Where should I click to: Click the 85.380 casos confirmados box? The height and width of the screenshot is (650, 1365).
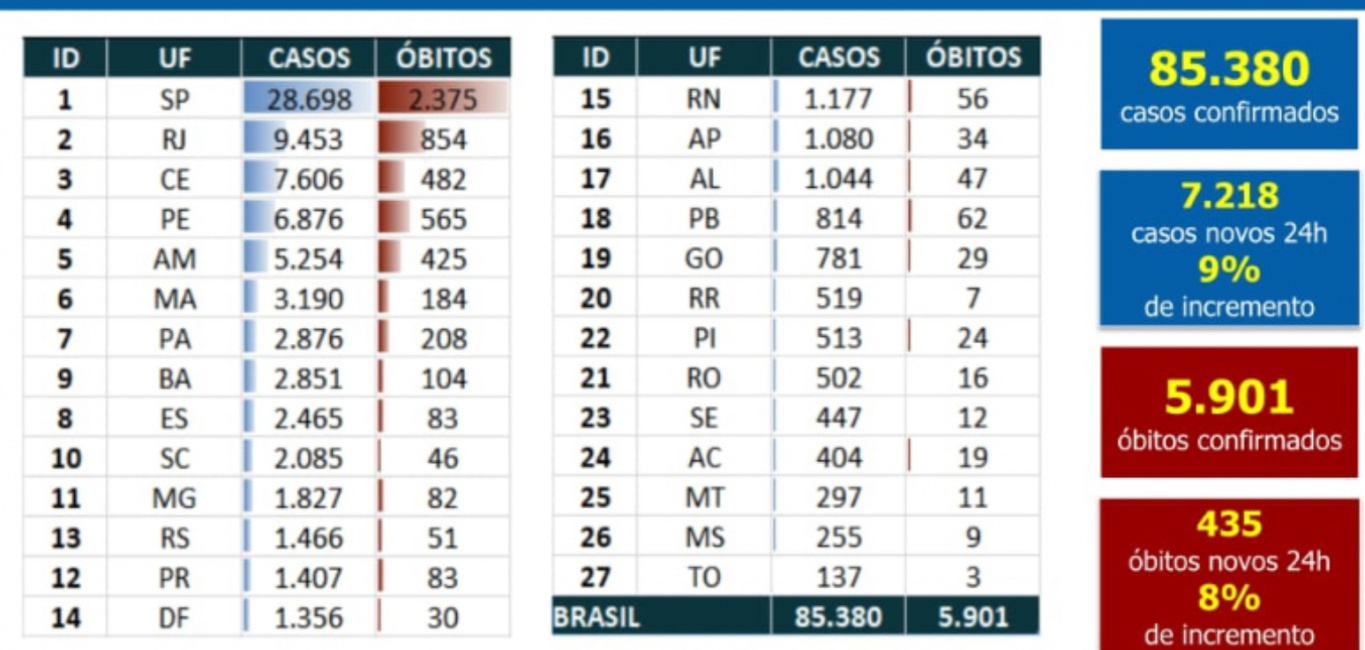pos(1229,85)
